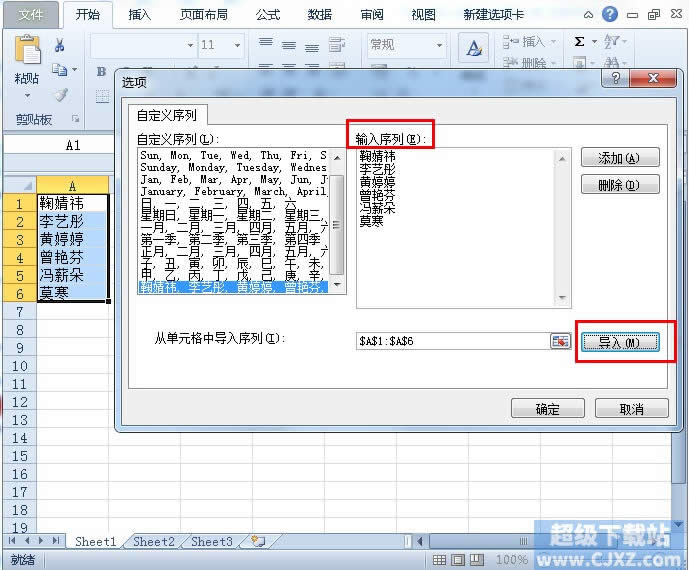Click the 导入(M) import button
The image size is (689, 570).
tap(620, 342)
